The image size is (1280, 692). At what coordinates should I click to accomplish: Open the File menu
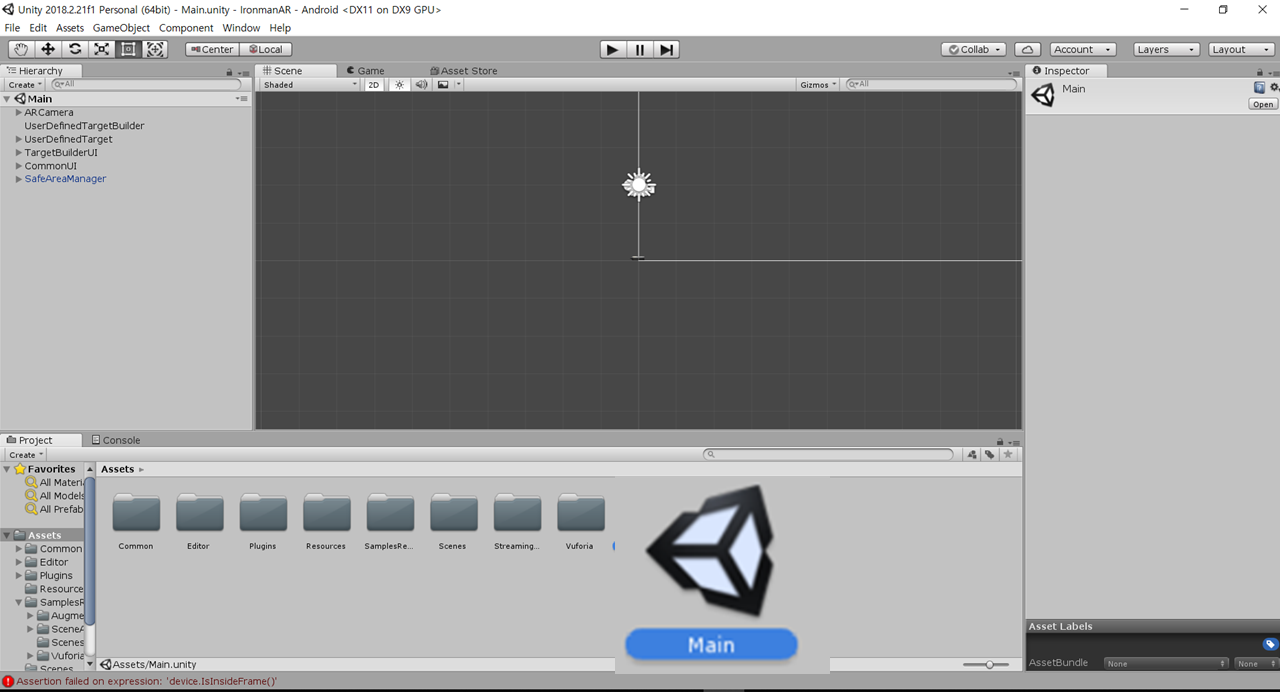pos(12,28)
